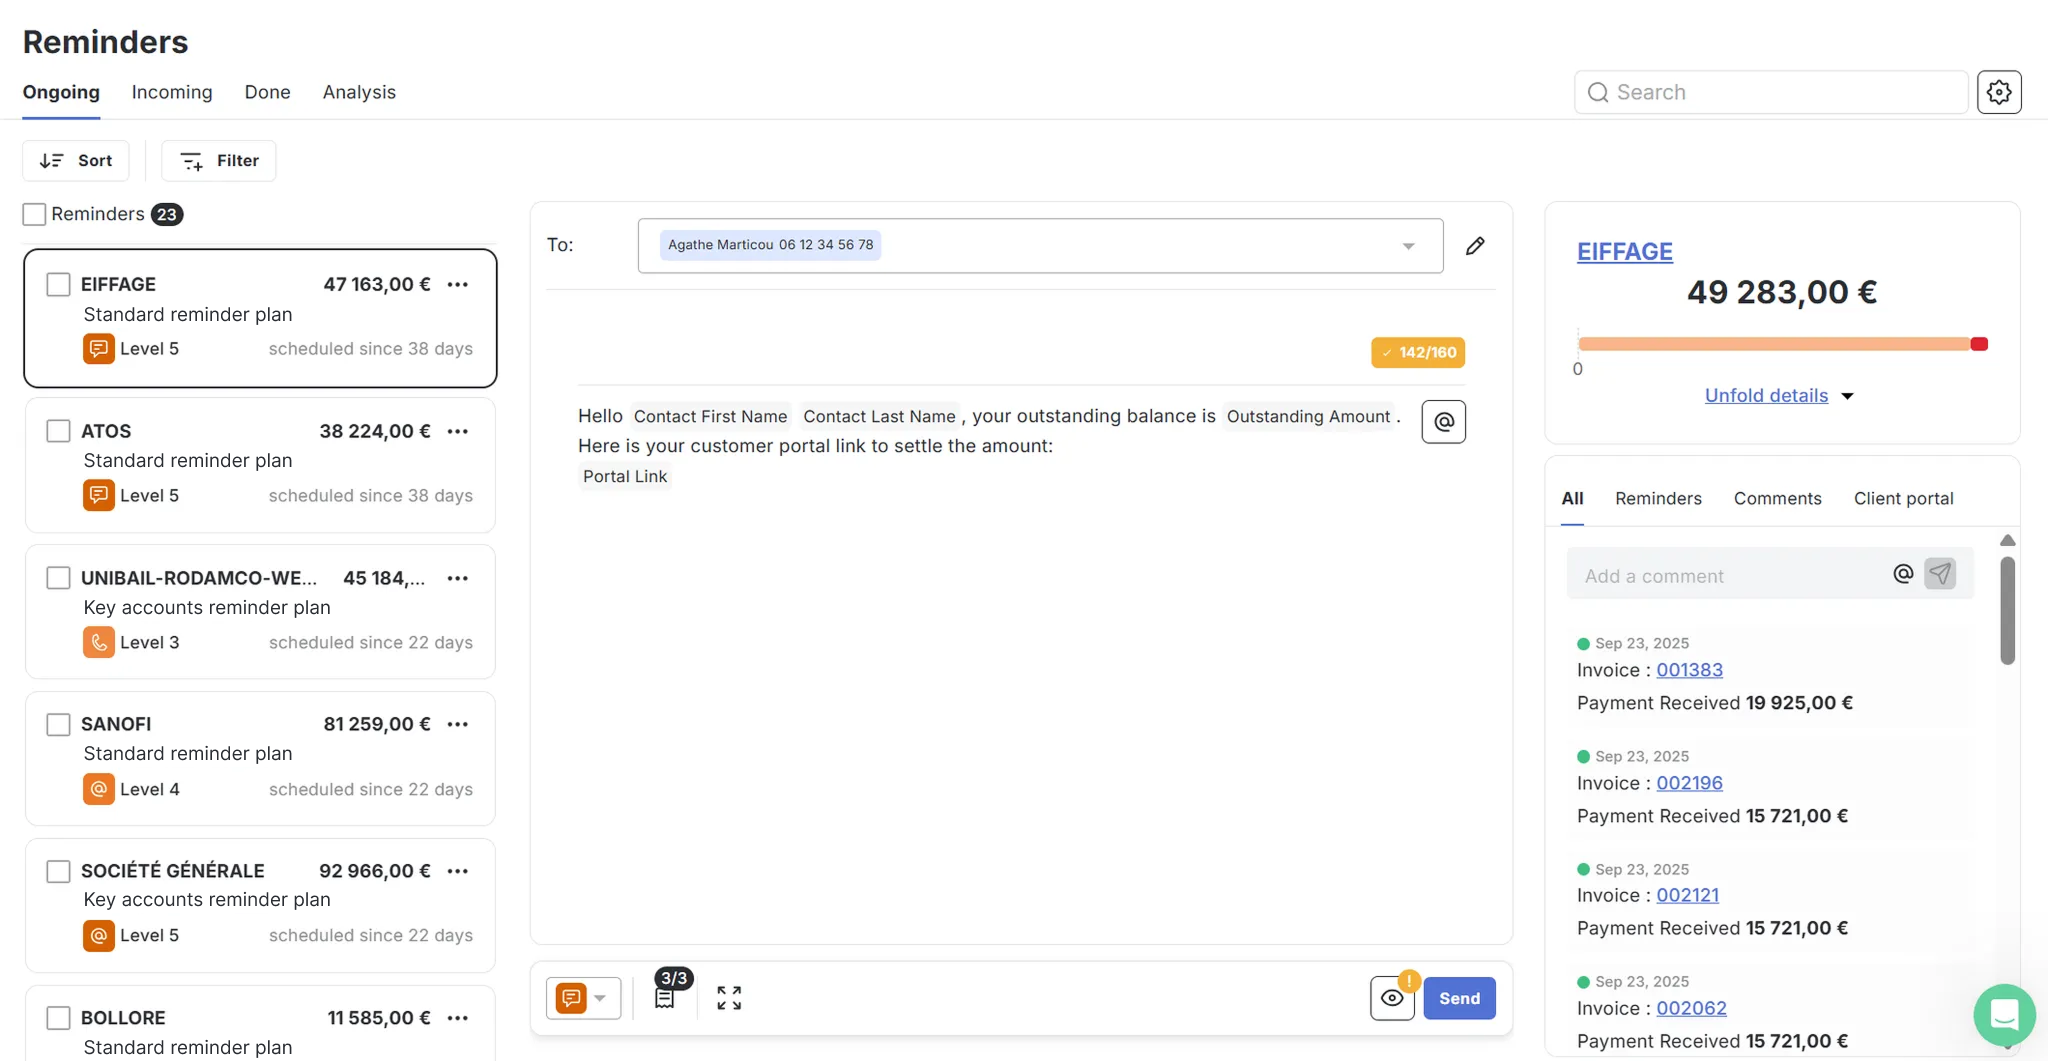Toggle the preview eye icon
This screenshot has width=2048, height=1061.
pos(1392,998)
